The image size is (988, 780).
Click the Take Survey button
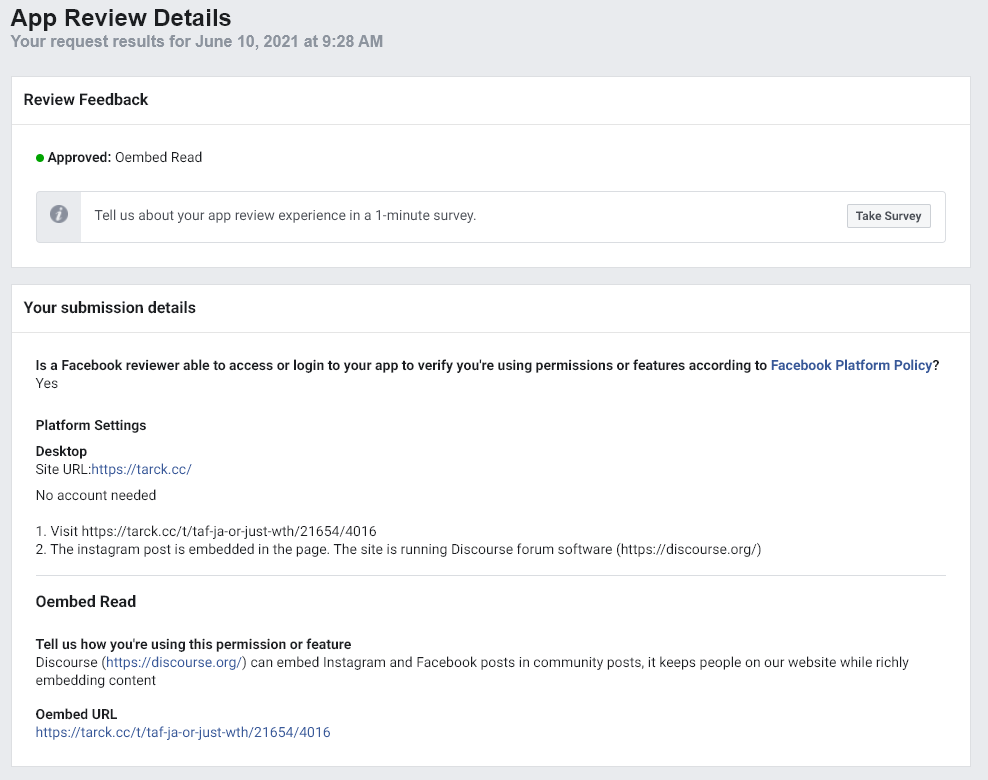(888, 216)
